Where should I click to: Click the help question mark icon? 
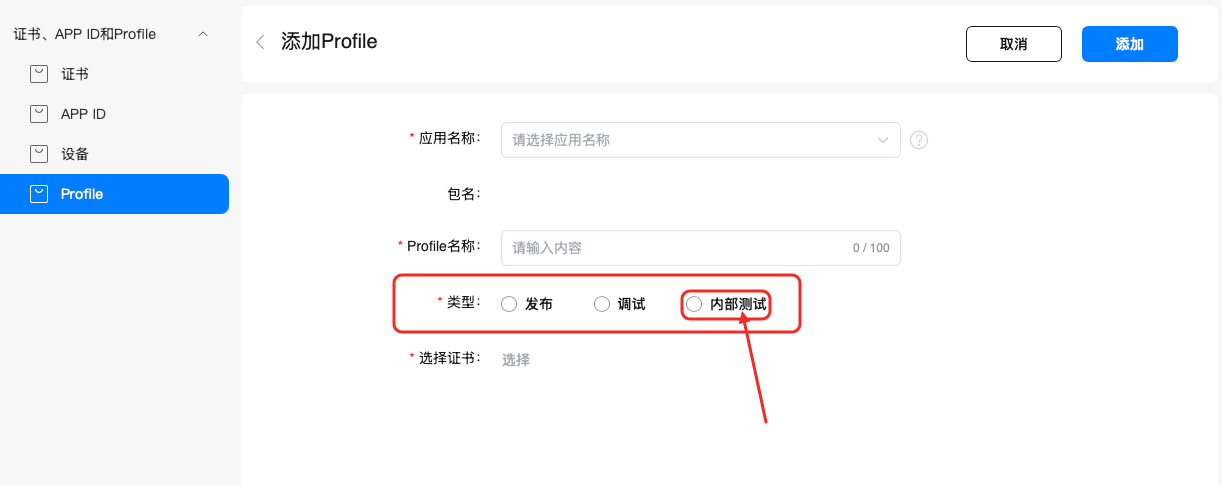[919, 140]
